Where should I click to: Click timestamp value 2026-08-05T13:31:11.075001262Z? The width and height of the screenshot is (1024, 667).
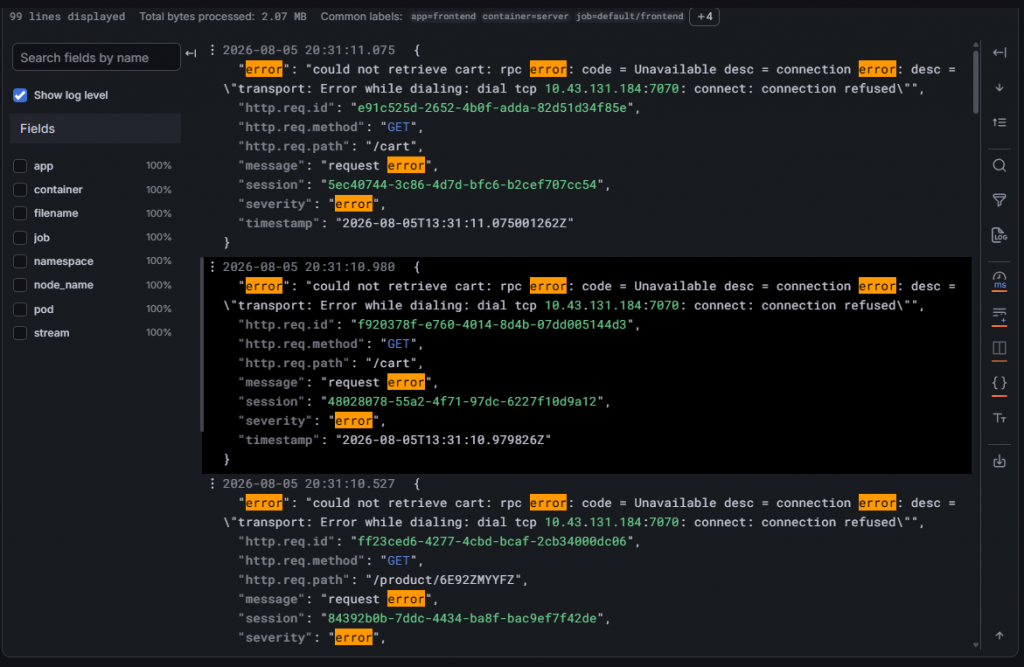(455, 223)
